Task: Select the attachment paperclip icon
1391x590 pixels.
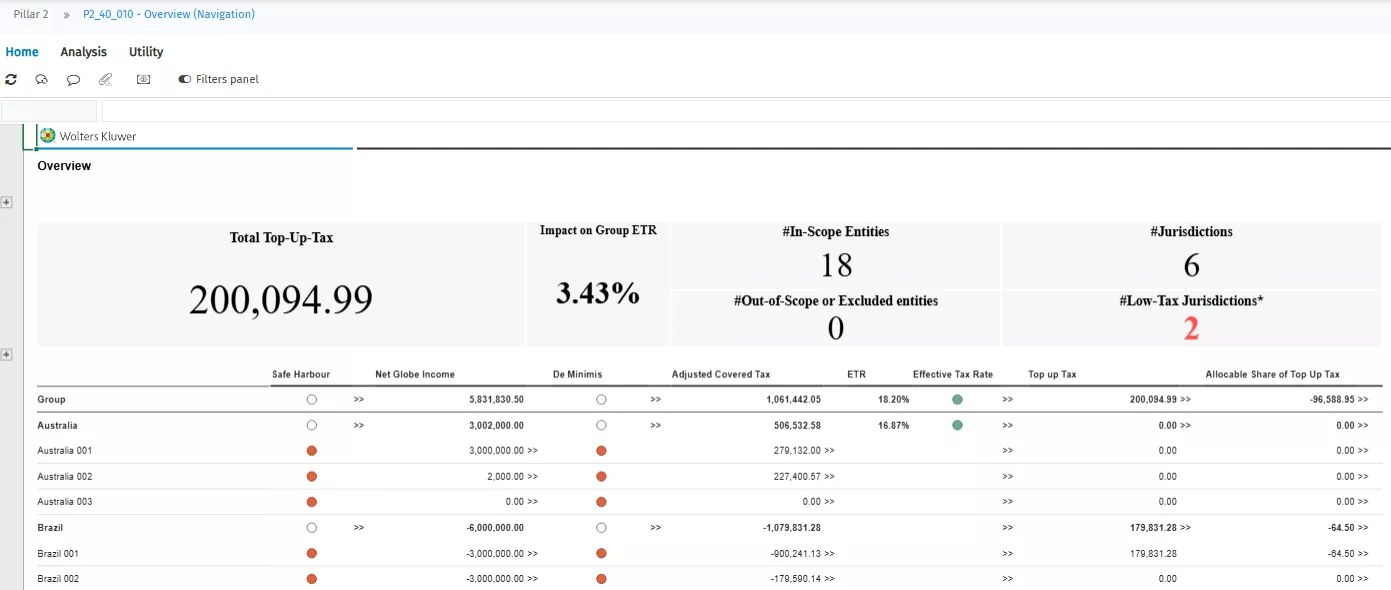Action: tap(104, 79)
